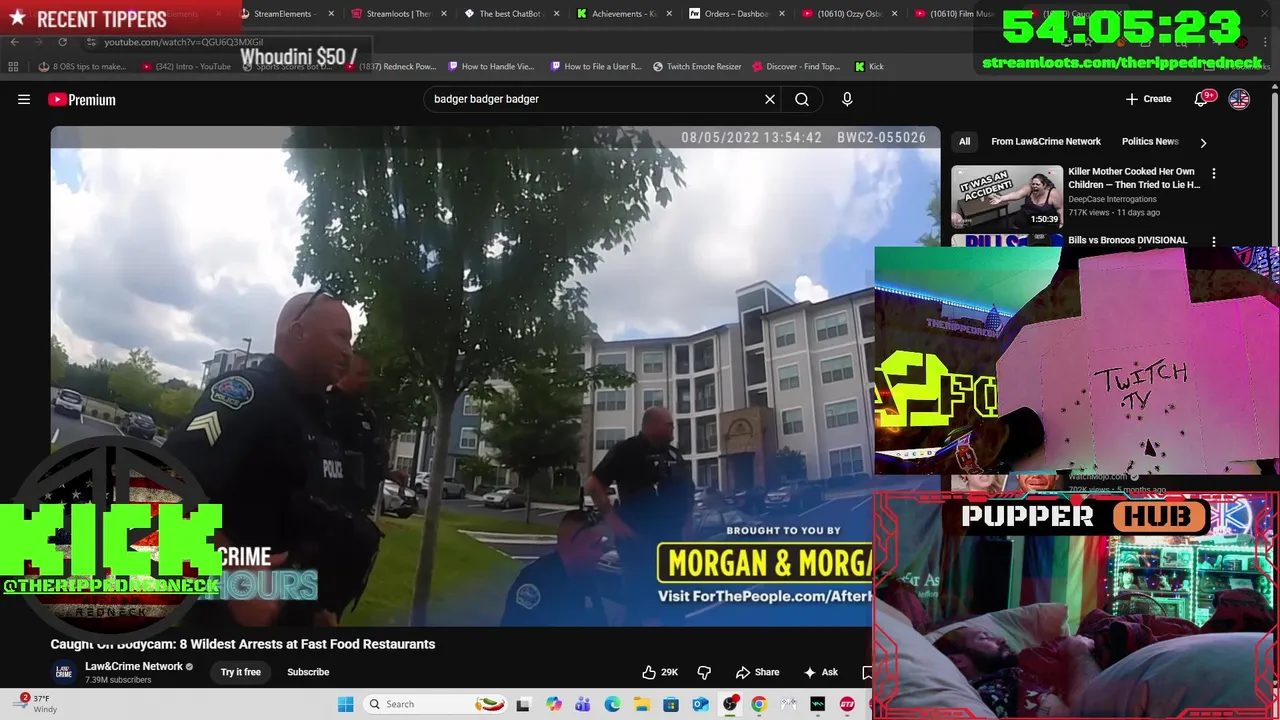Image resolution: width=1280 pixels, height=720 pixels.
Task: Close The best ChatBot tab
Action: (556, 14)
